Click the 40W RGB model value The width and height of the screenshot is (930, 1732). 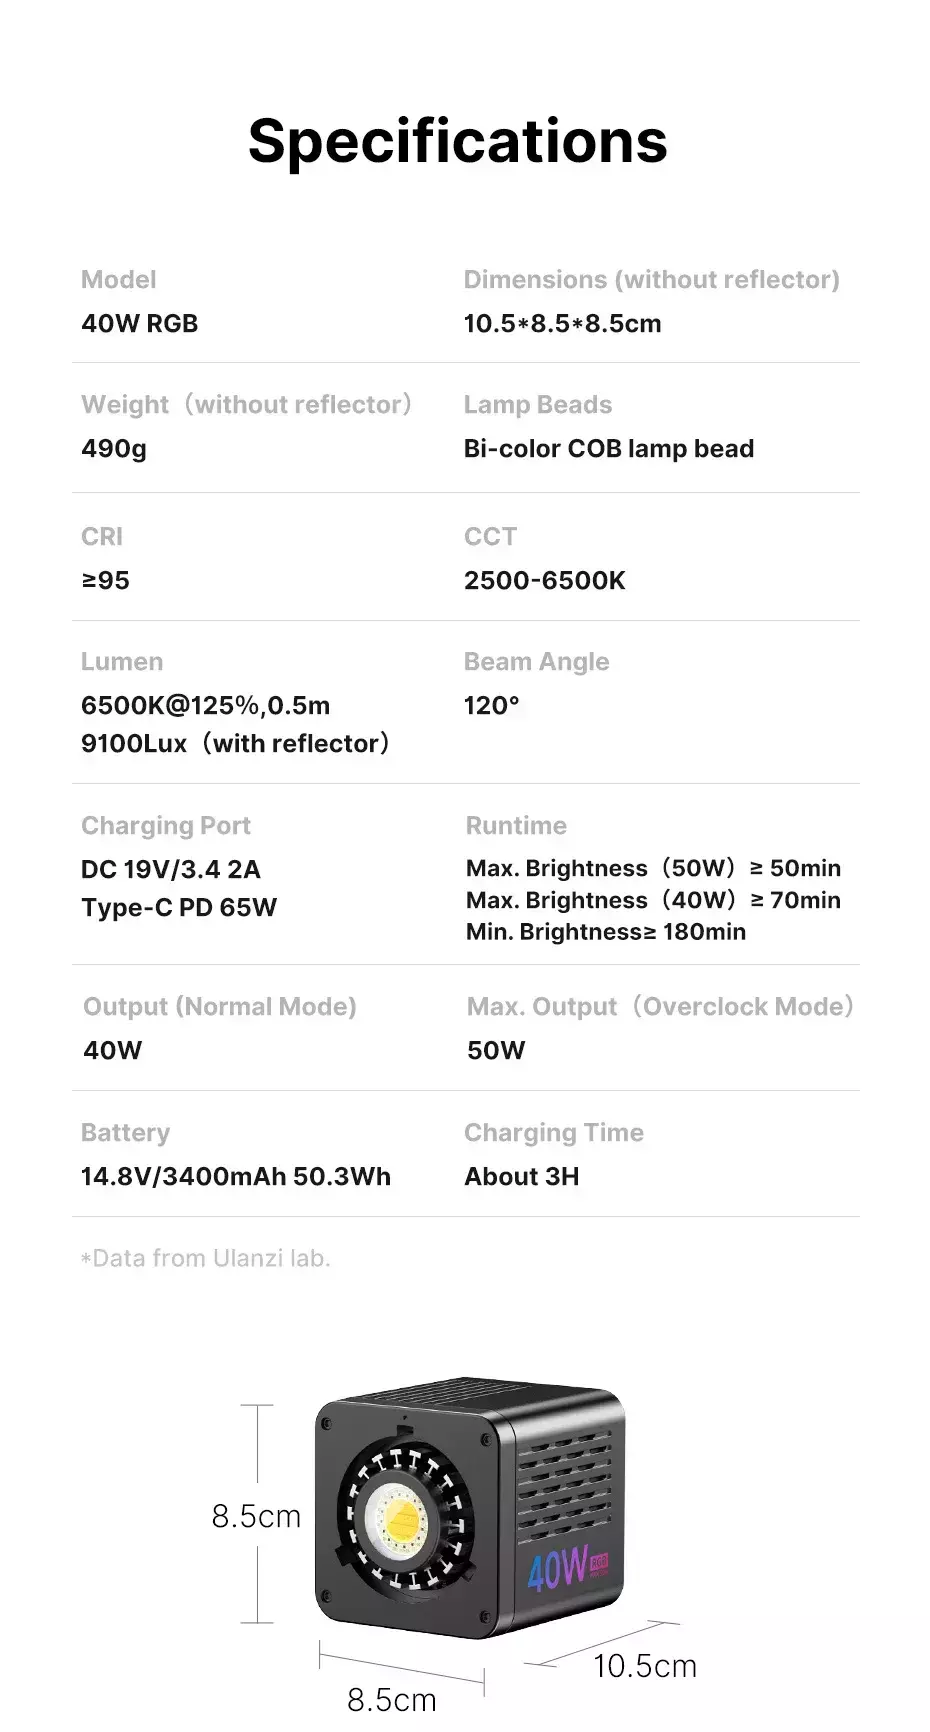tap(139, 324)
